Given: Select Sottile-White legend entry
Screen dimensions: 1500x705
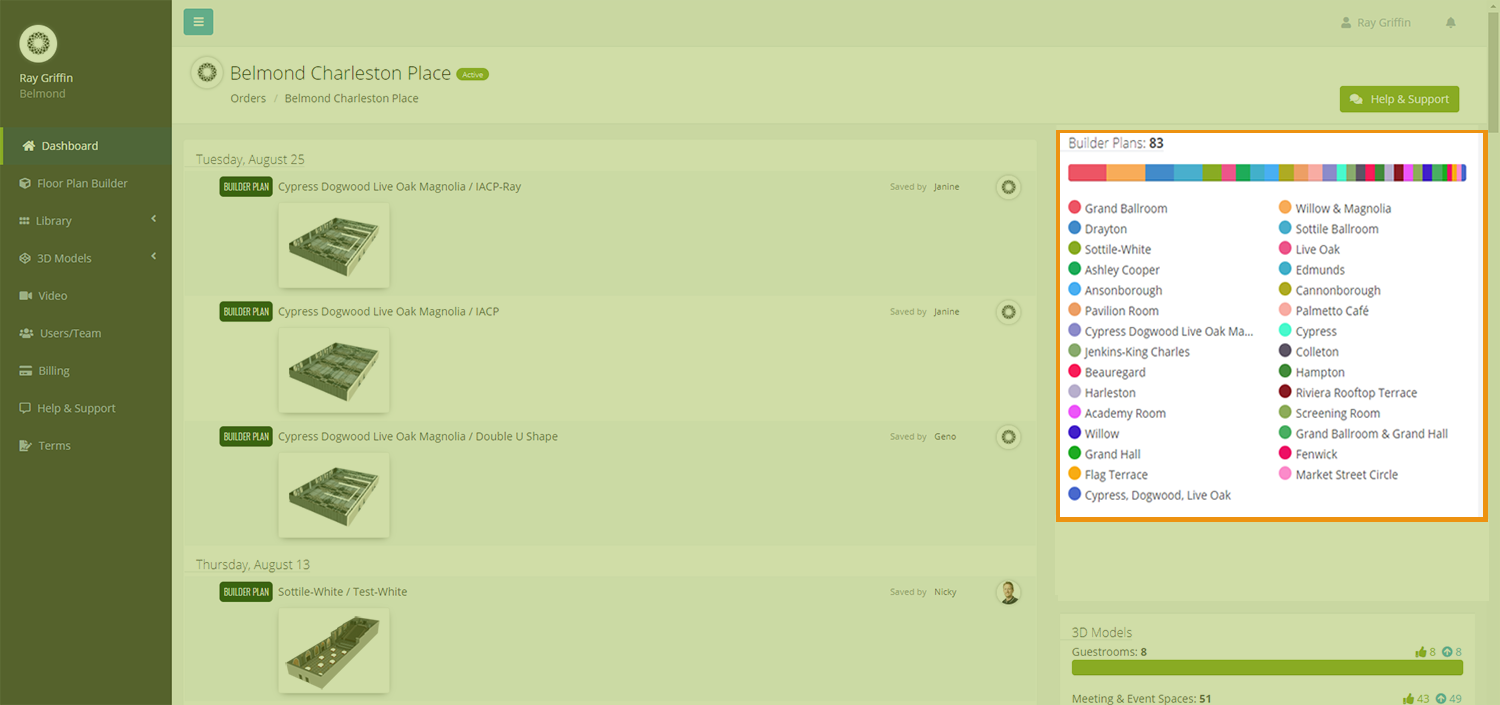Looking at the screenshot, I should [1110, 249].
